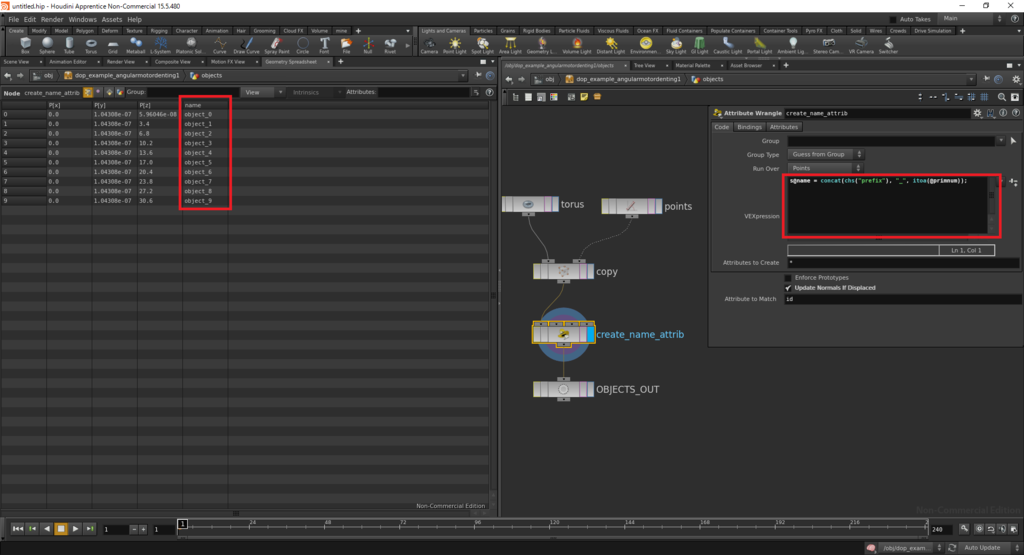
Task: Add a Point Light from shelf
Action: pos(455,45)
